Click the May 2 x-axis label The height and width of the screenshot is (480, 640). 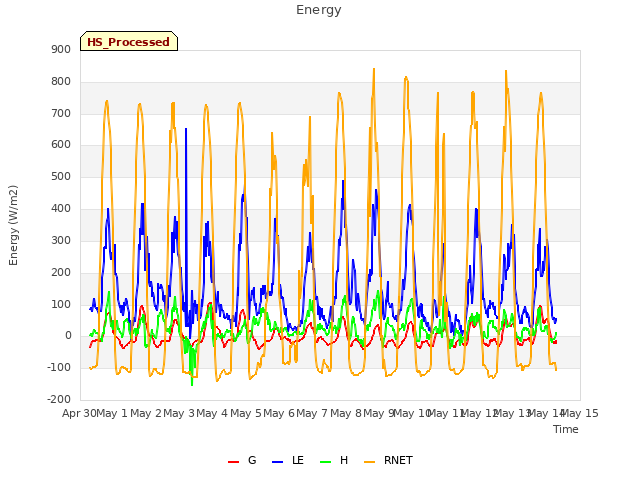[x=146, y=414]
